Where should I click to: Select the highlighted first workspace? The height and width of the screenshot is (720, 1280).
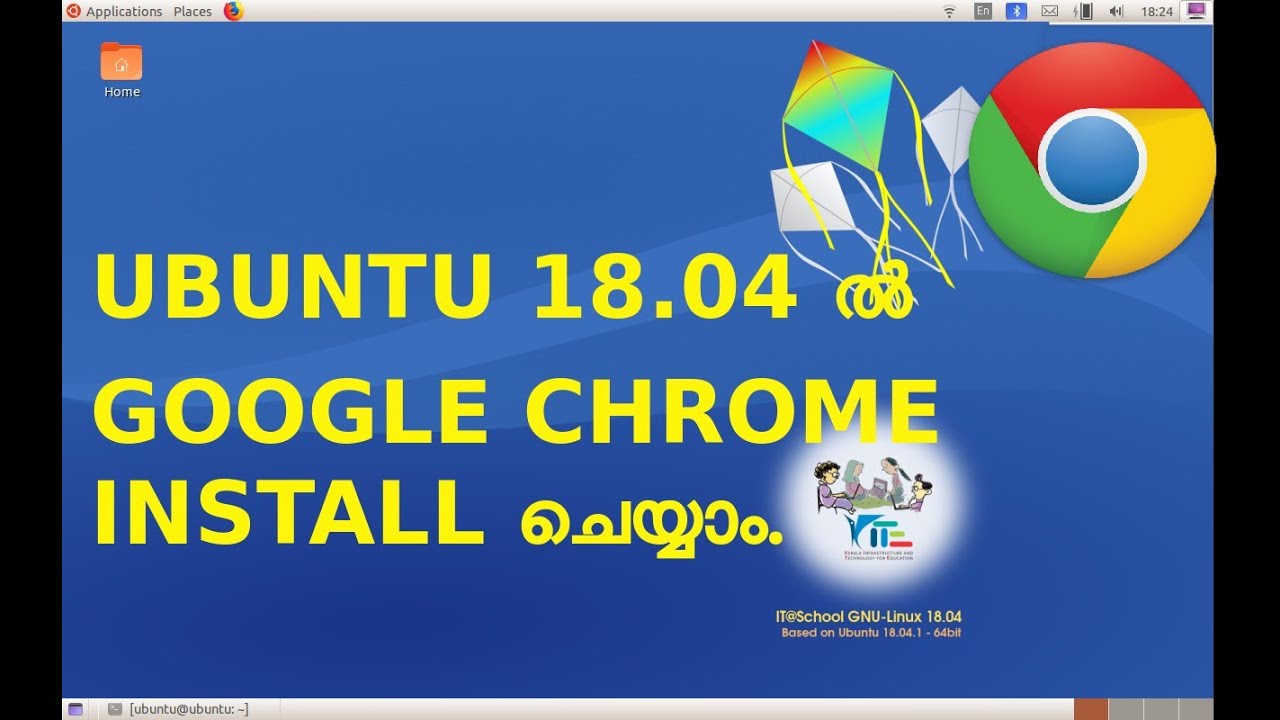tap(1091, 709)
